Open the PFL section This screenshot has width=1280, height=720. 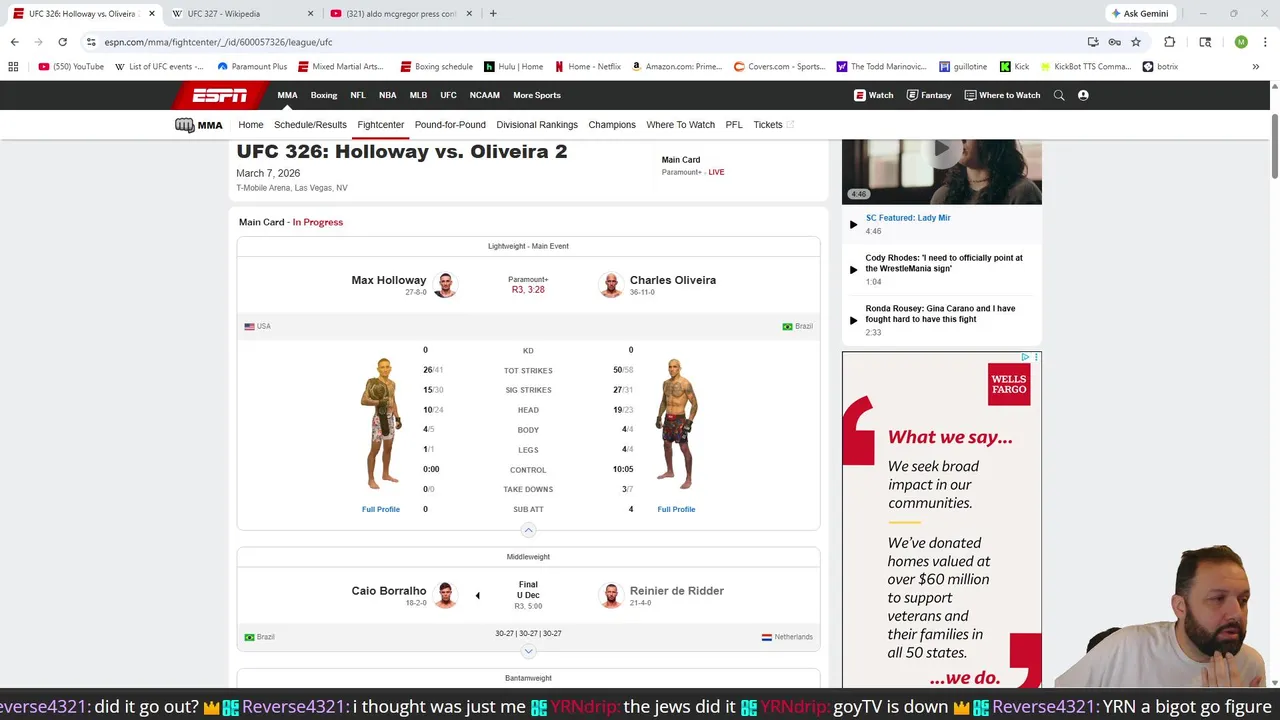pos(734,125)
